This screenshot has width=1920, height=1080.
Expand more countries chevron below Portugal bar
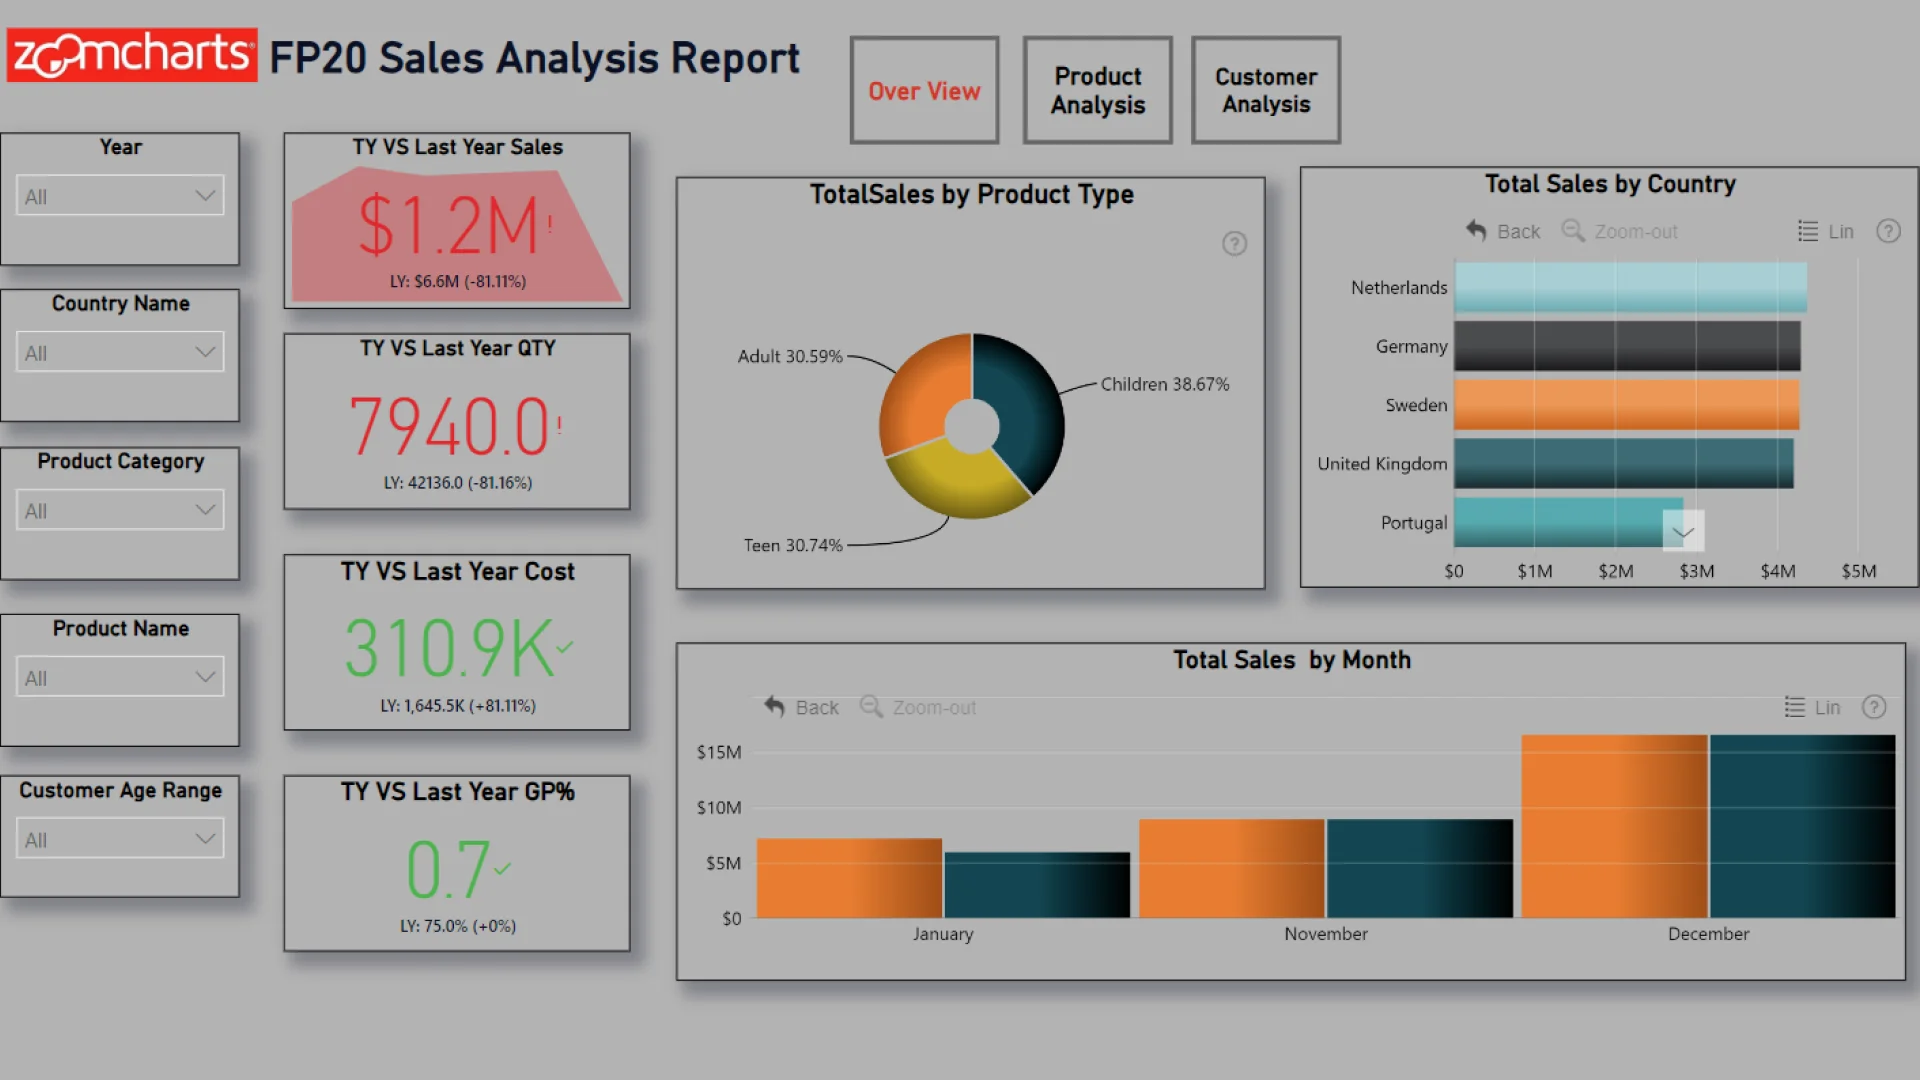[1683, 532]
